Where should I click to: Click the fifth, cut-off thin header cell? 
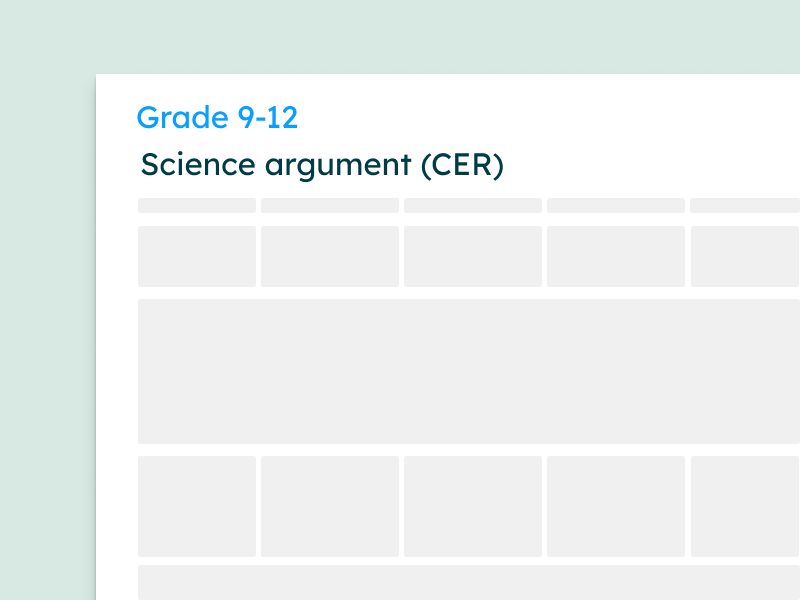point(745,206)
